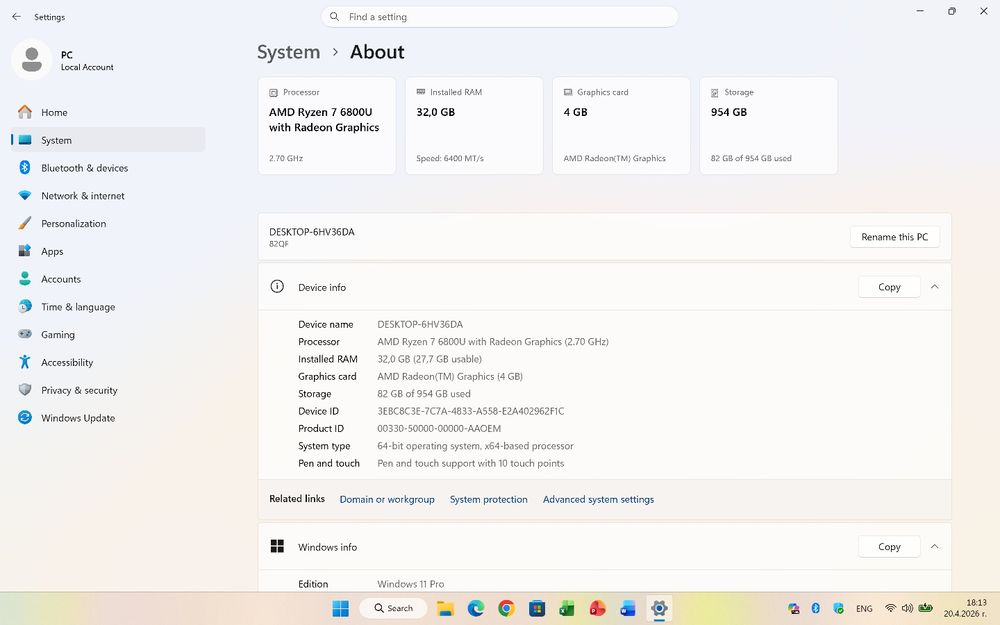Click the Rename this PC button
The image size is (1000, 625).
[894, 237]
